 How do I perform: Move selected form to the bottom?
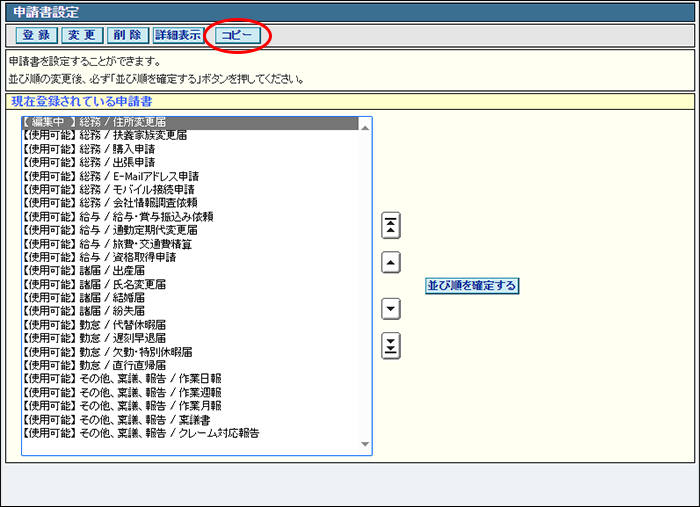coord(391,346)
